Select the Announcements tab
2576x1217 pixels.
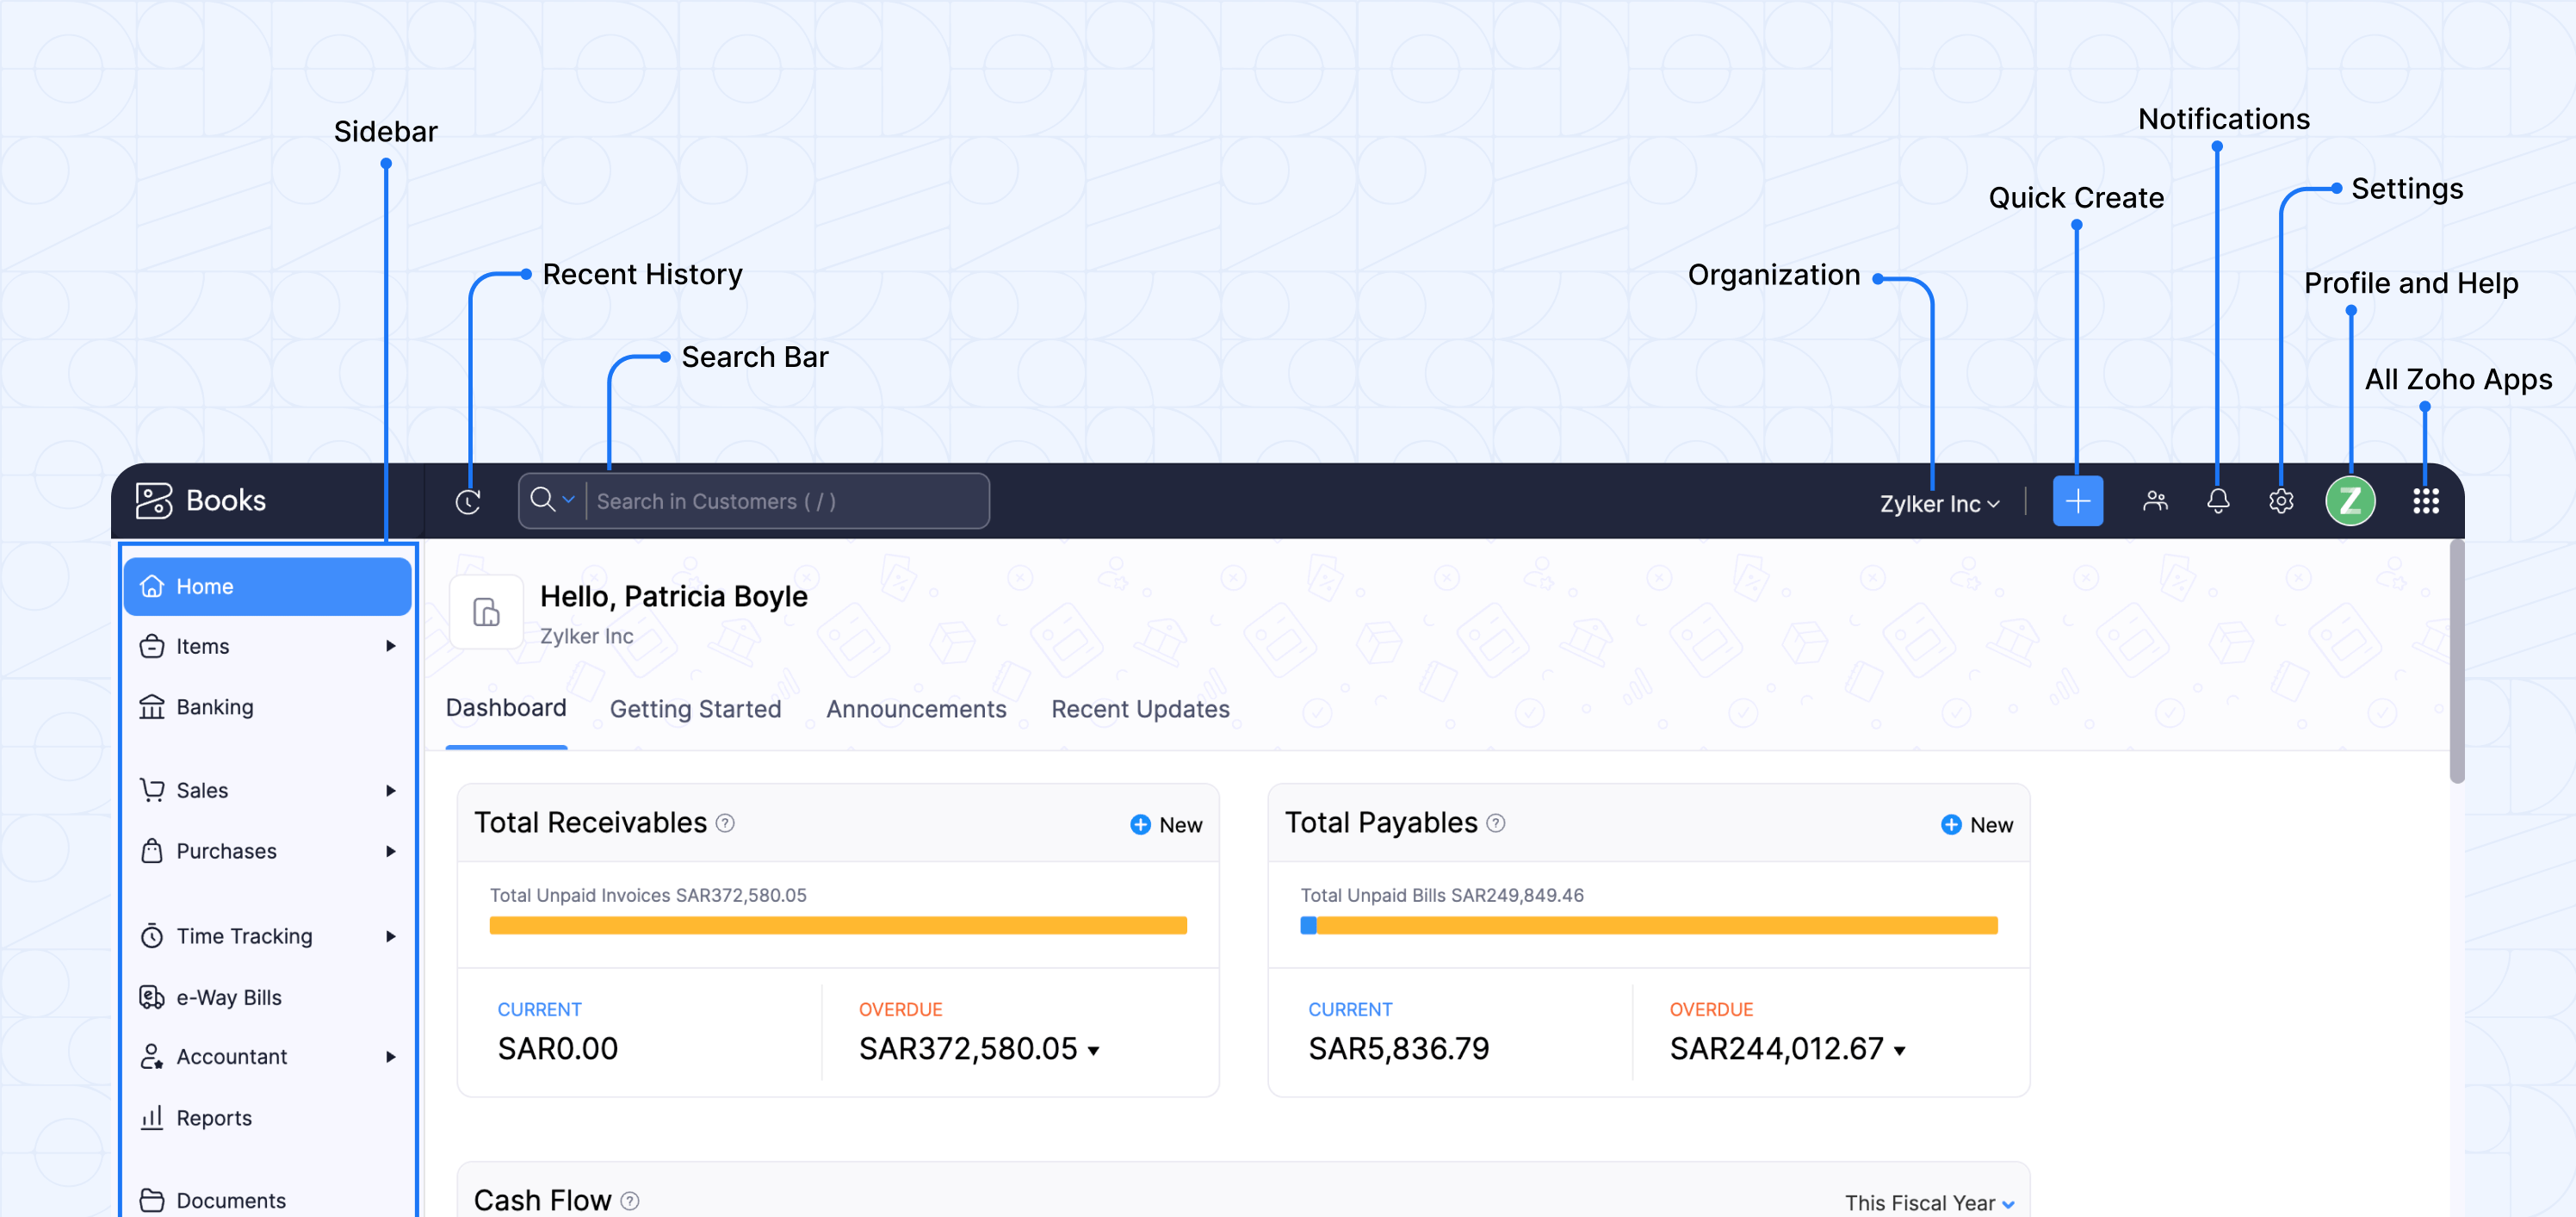917,708
